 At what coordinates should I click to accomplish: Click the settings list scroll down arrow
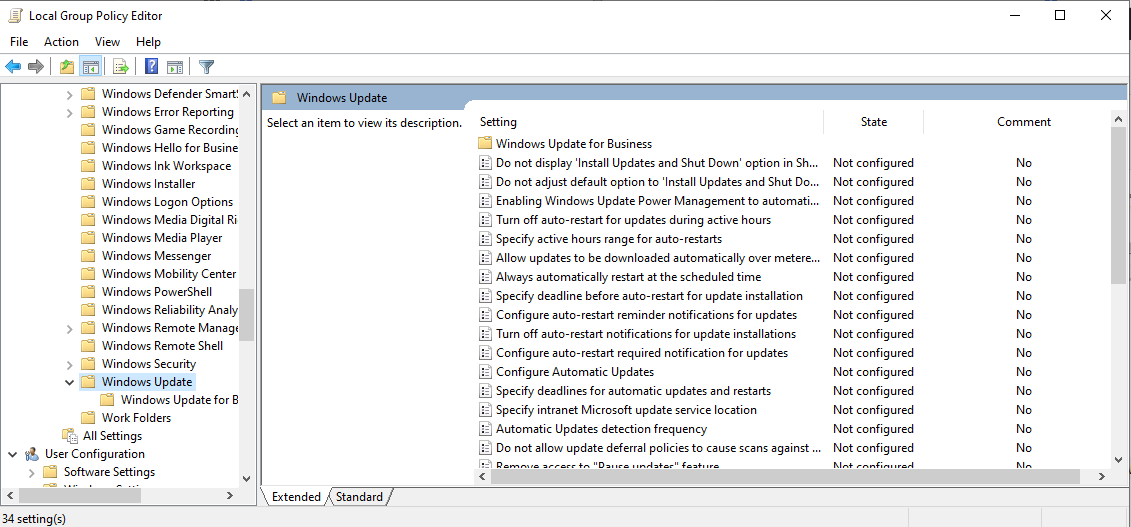(x=1118, y=459)
